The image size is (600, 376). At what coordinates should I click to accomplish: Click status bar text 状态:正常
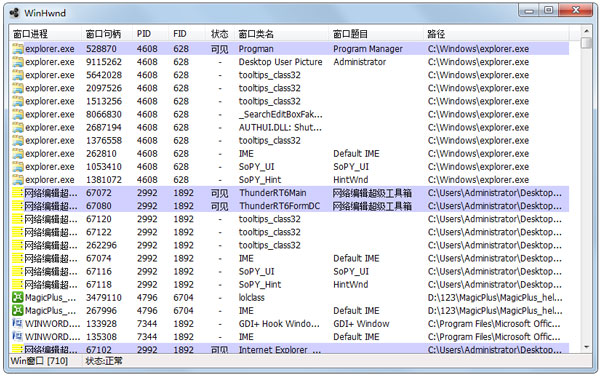104,361
